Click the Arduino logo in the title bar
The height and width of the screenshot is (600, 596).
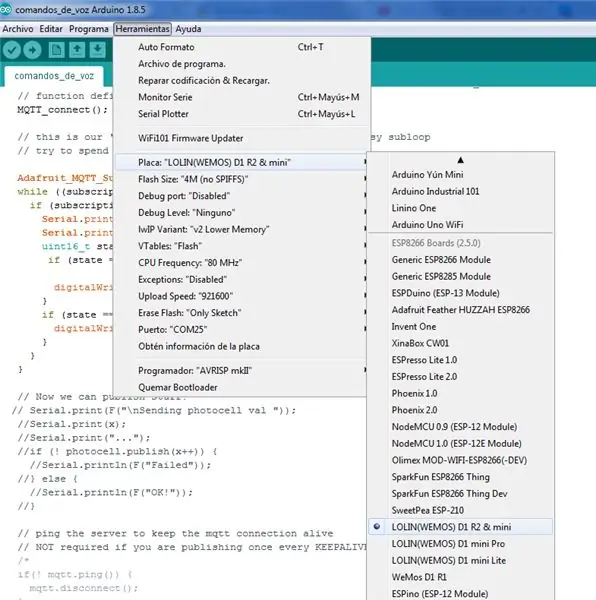click(5, 10)
